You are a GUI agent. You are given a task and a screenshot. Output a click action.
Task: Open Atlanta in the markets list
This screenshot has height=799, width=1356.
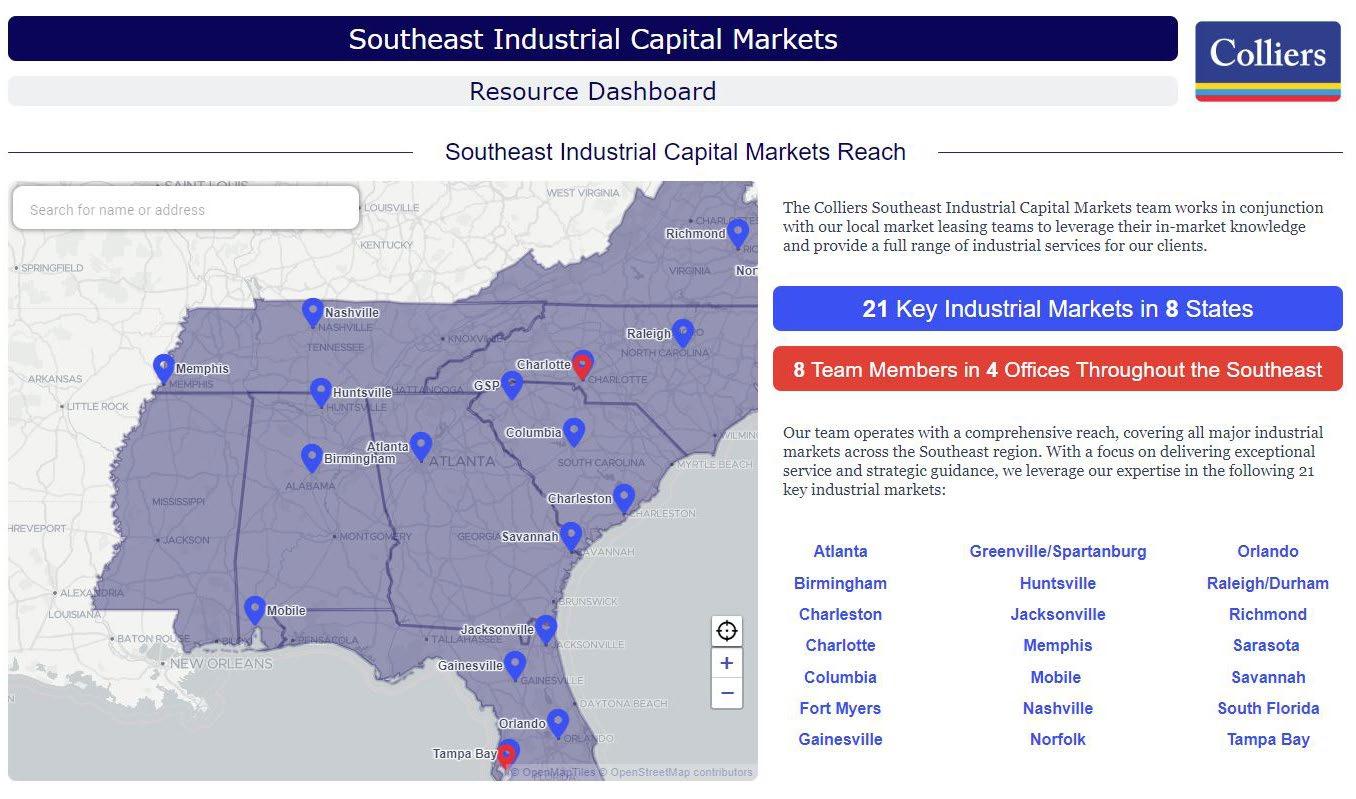tap(840, 551)
